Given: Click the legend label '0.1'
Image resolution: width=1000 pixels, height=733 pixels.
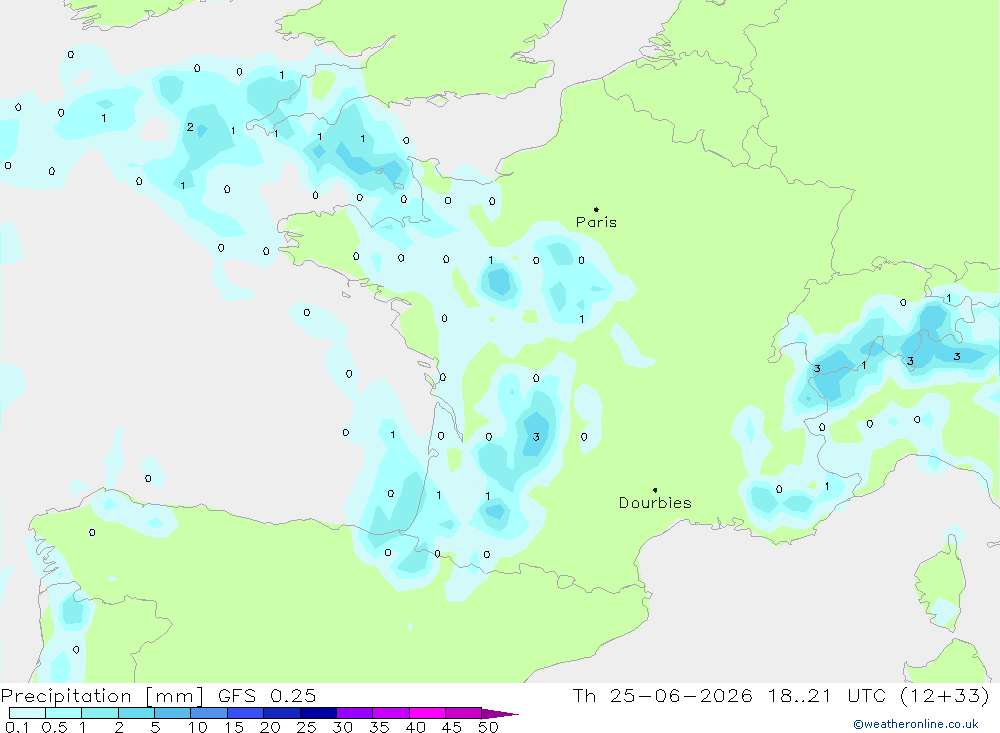Looking at the screenshot, I should coord(17,727).
